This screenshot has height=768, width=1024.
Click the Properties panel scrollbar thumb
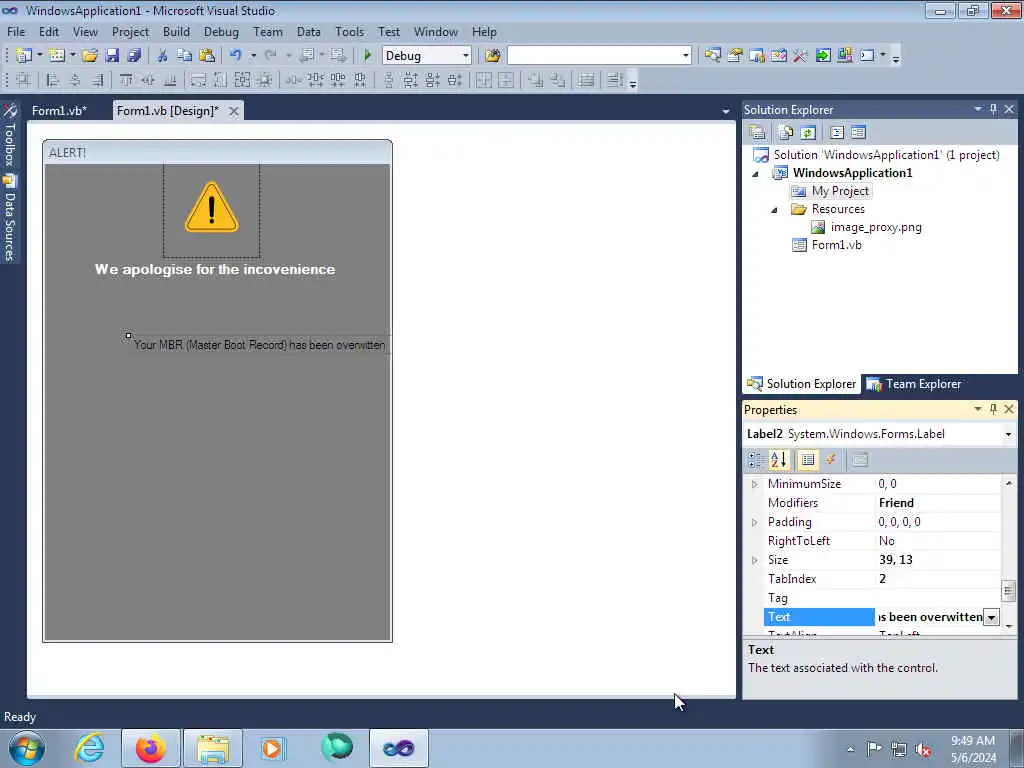[x=1008, y=591]
